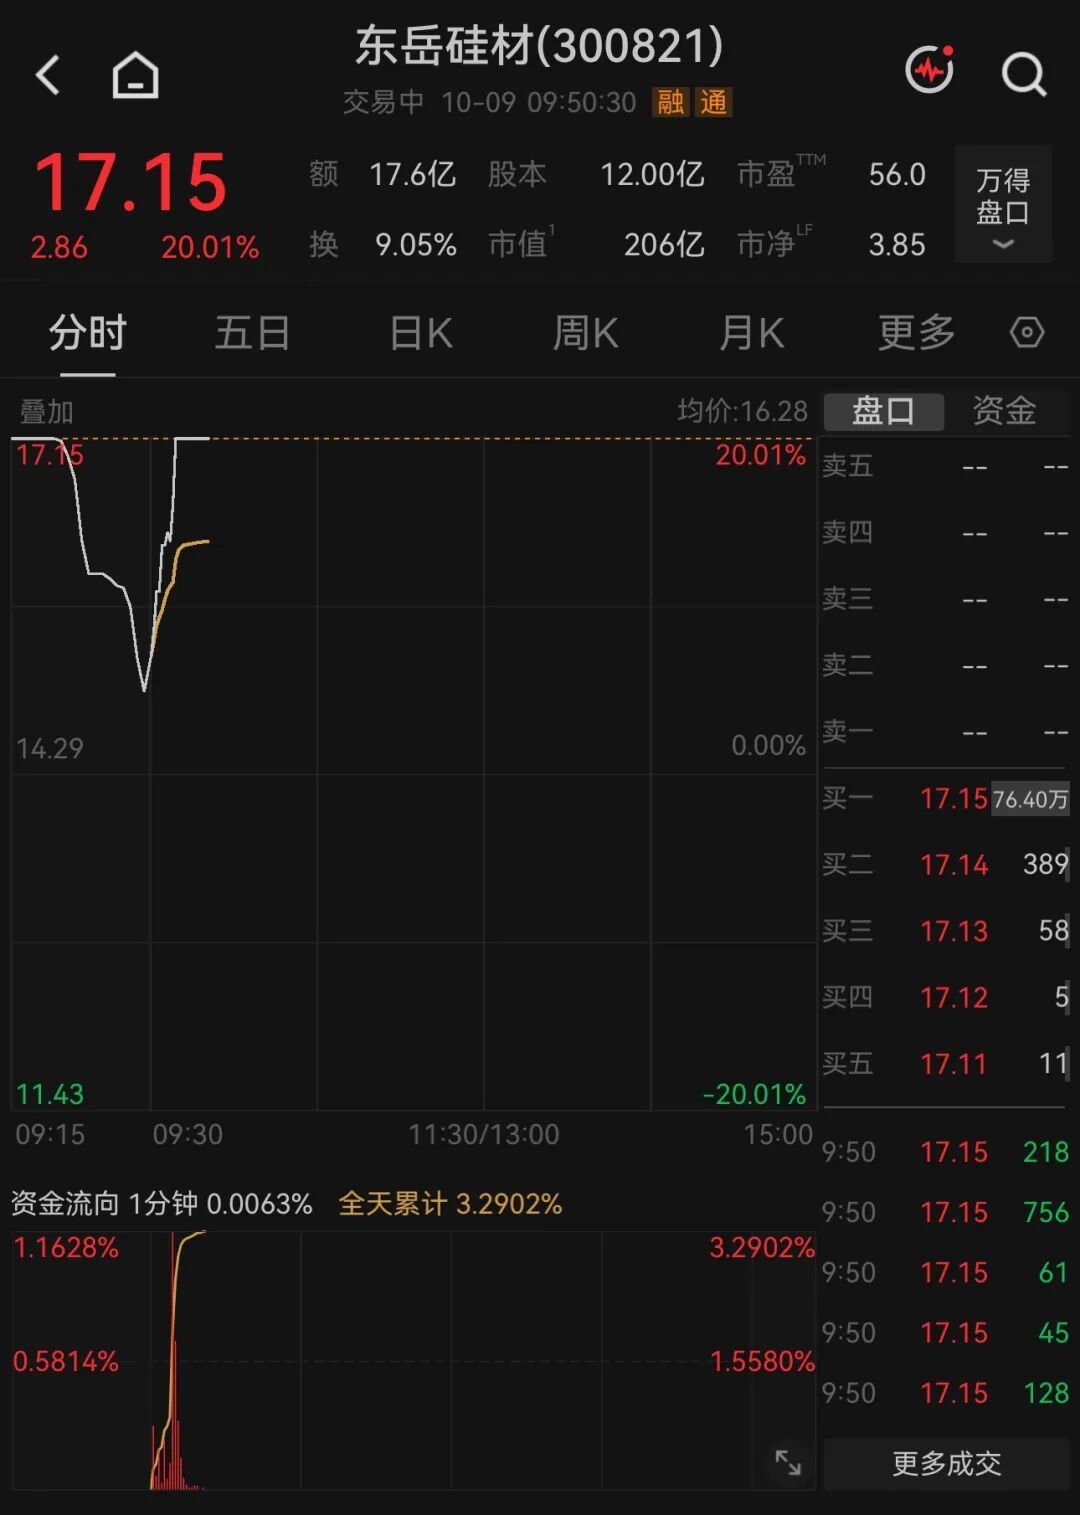Tap the current price 17.15 headline

131,183
